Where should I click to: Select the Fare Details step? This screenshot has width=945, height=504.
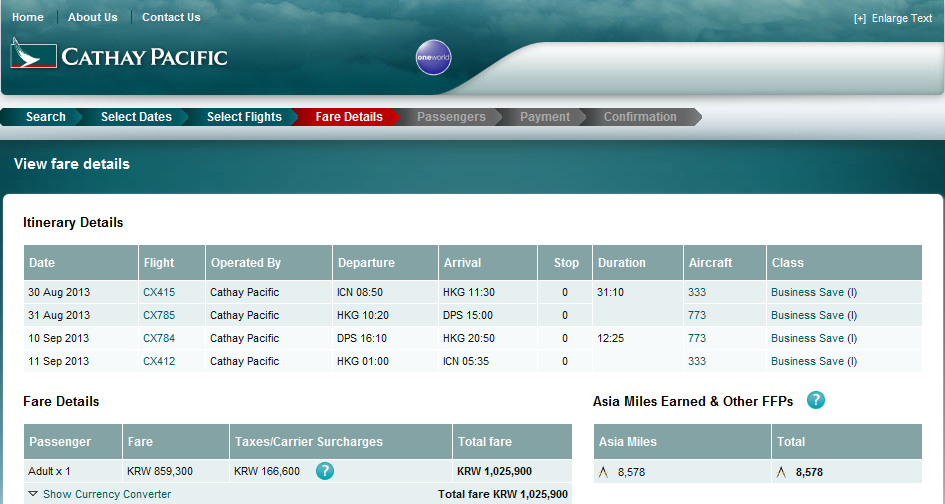pos(349,117)
